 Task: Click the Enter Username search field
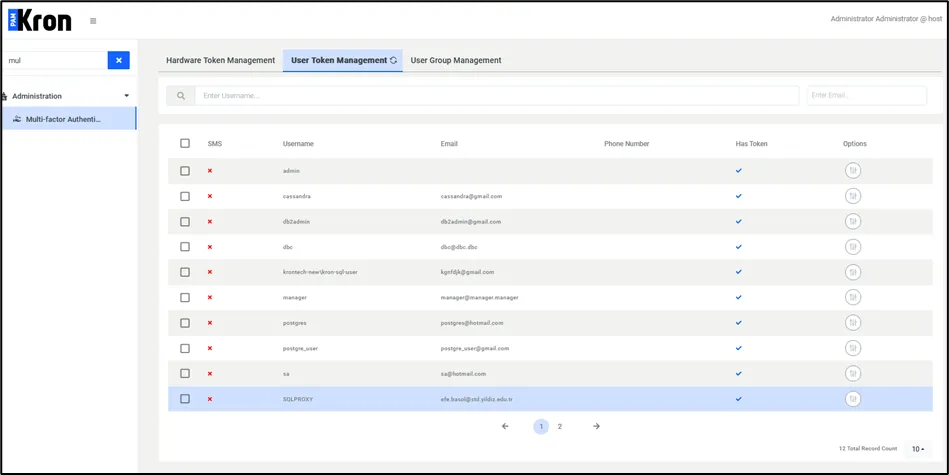[497, 96]
